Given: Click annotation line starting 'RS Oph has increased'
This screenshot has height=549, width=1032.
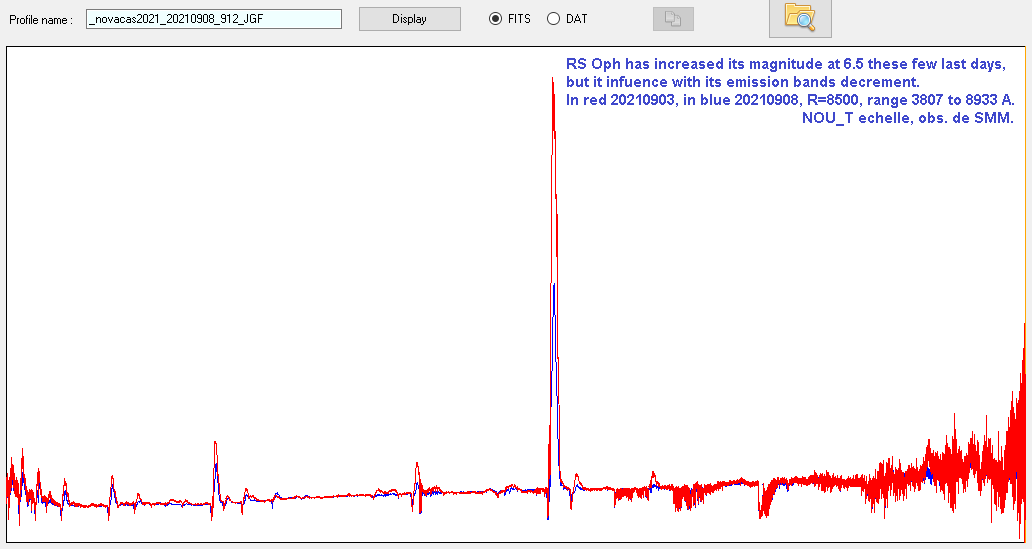Looking at the screenshot, I should pos(785,64).
